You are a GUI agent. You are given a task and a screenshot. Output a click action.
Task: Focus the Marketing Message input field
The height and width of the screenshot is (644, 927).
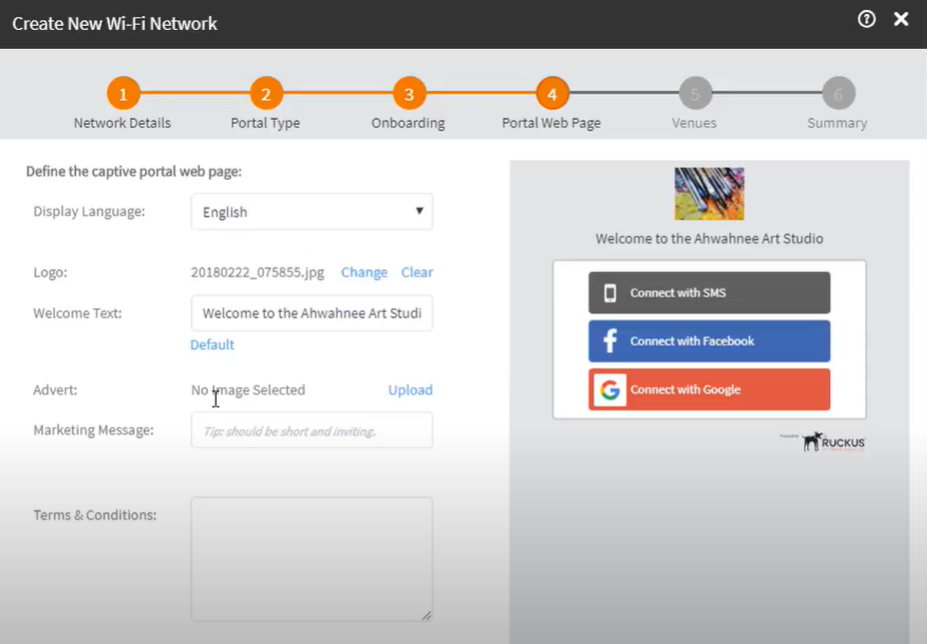tap(311, 431)
